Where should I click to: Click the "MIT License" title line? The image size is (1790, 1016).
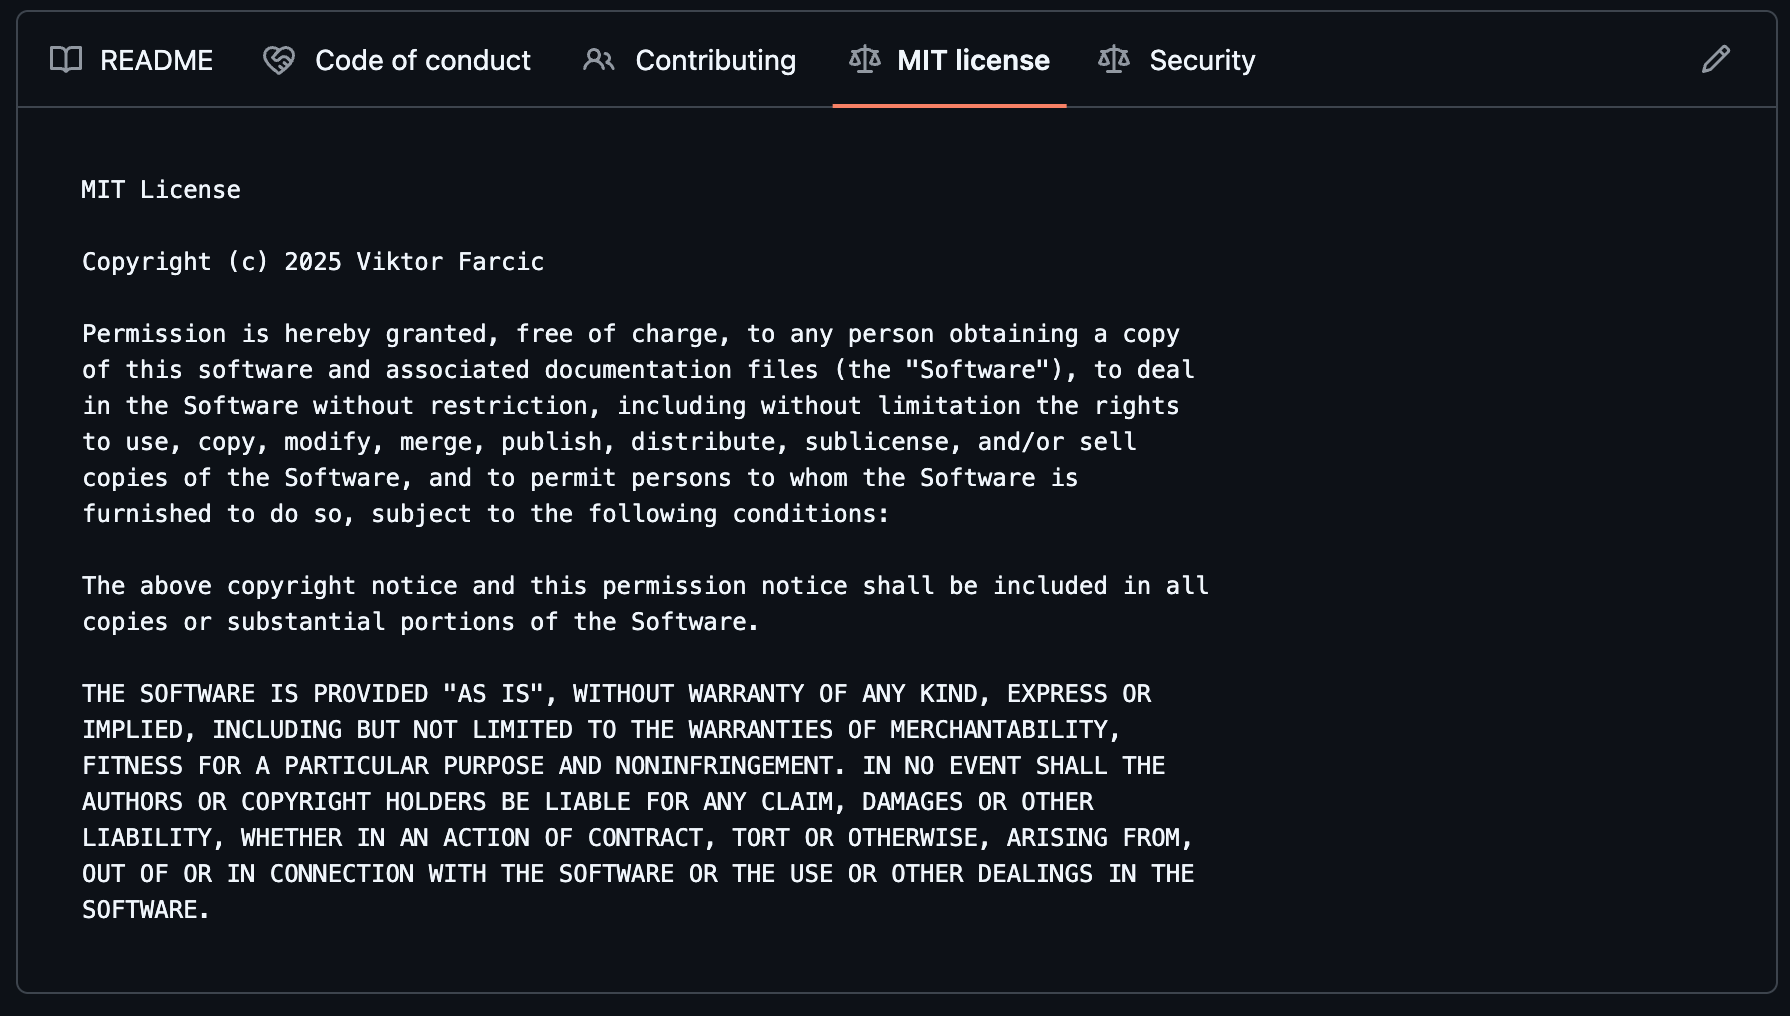coord(161,190)
